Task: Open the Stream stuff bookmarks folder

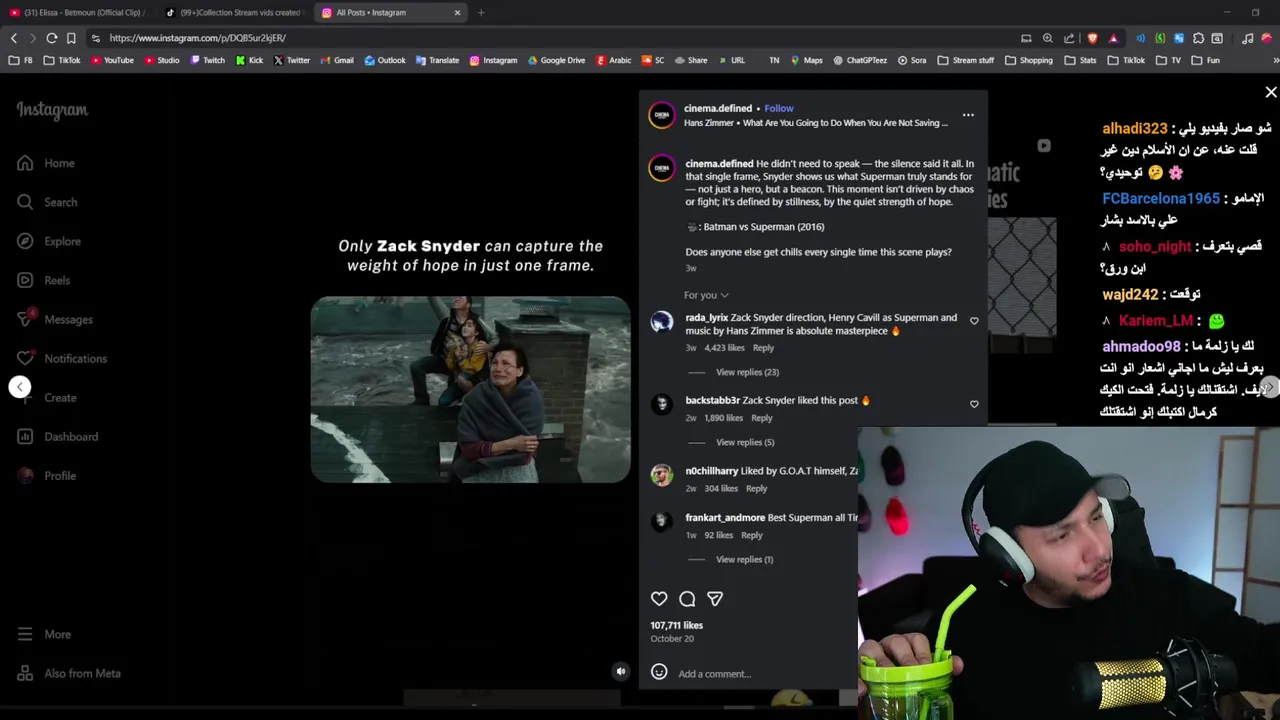Action: click(x=966, y=60)
